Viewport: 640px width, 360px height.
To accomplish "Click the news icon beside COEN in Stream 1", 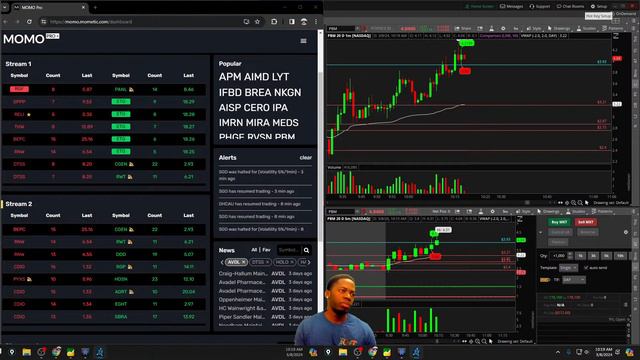I will pos(131,164).
